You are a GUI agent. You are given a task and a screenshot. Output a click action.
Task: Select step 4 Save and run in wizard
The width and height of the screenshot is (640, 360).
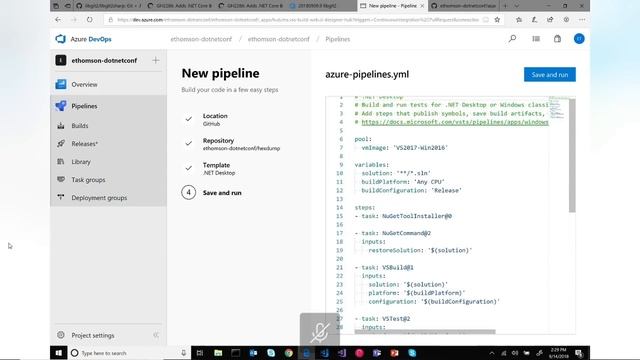pos(211,193)
